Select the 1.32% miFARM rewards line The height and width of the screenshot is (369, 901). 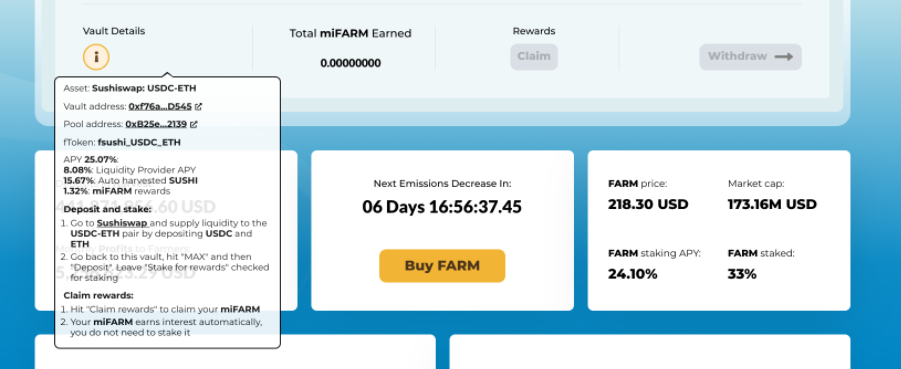point(117,191)
